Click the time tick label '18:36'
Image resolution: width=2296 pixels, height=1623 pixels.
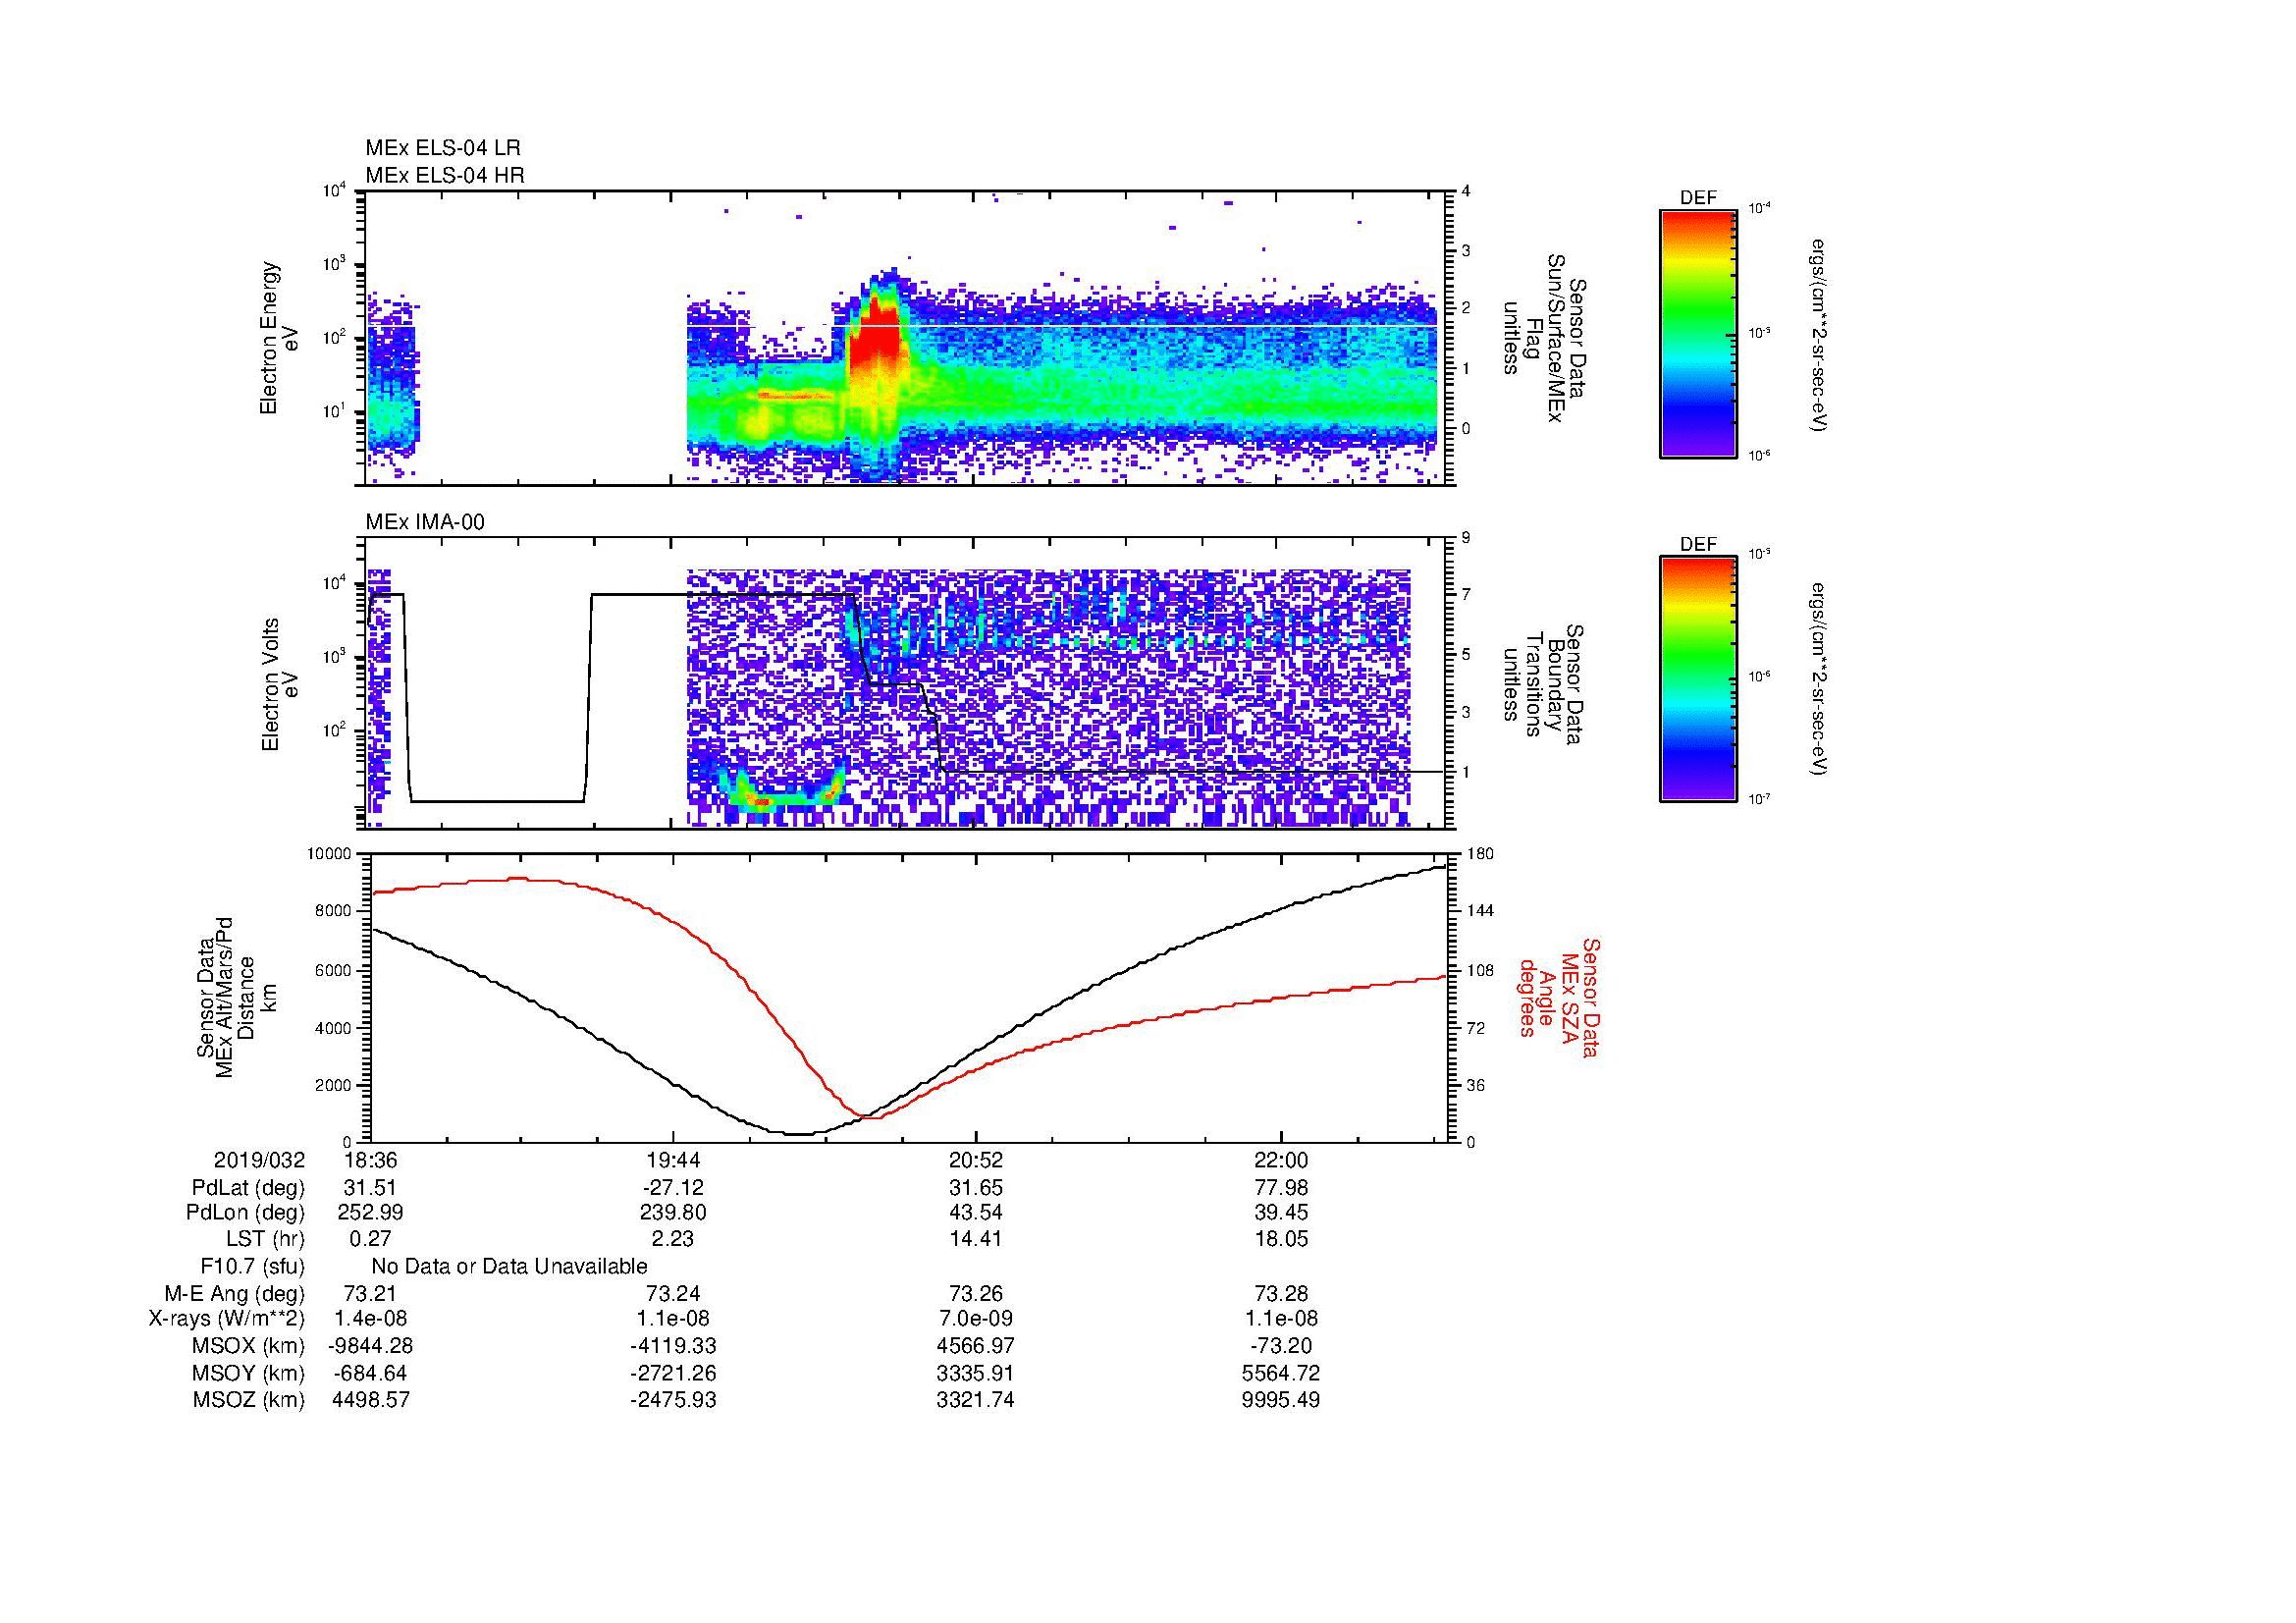click(371, 1160)
